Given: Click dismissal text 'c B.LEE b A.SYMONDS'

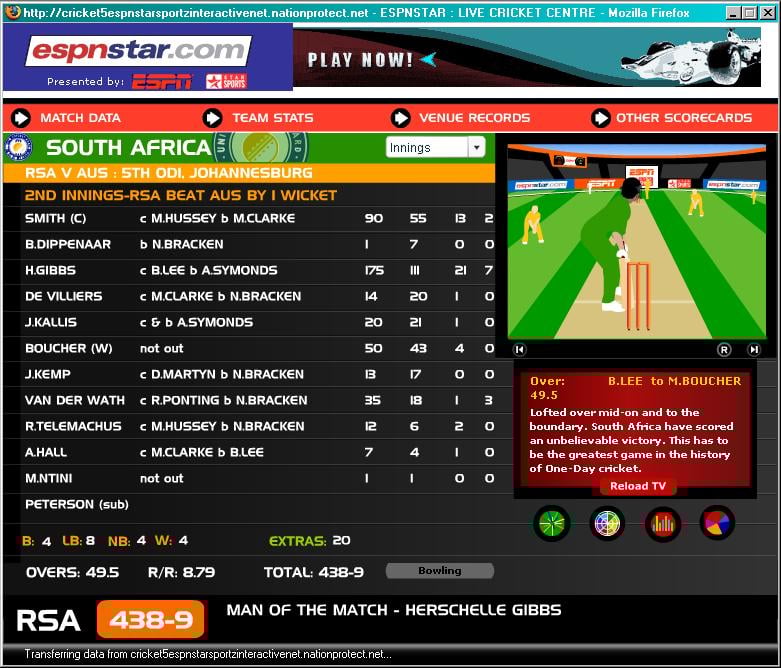Looking at the screenshot, I should point(209,270).
